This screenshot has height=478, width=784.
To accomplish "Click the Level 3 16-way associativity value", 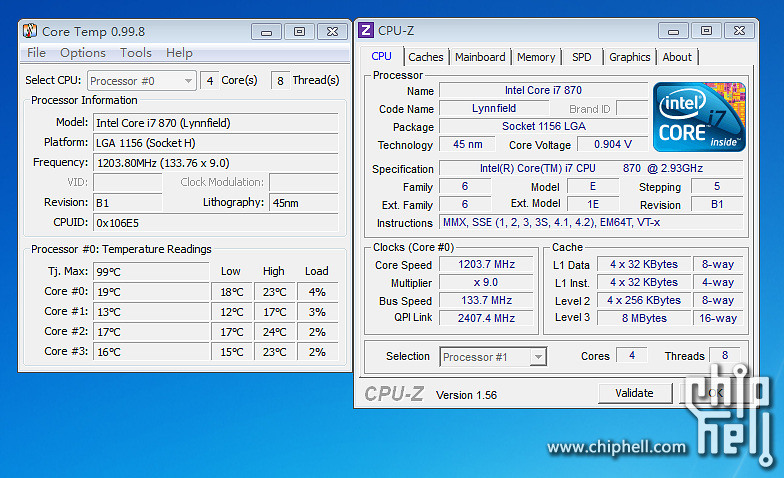I will [x=718, y=318].
